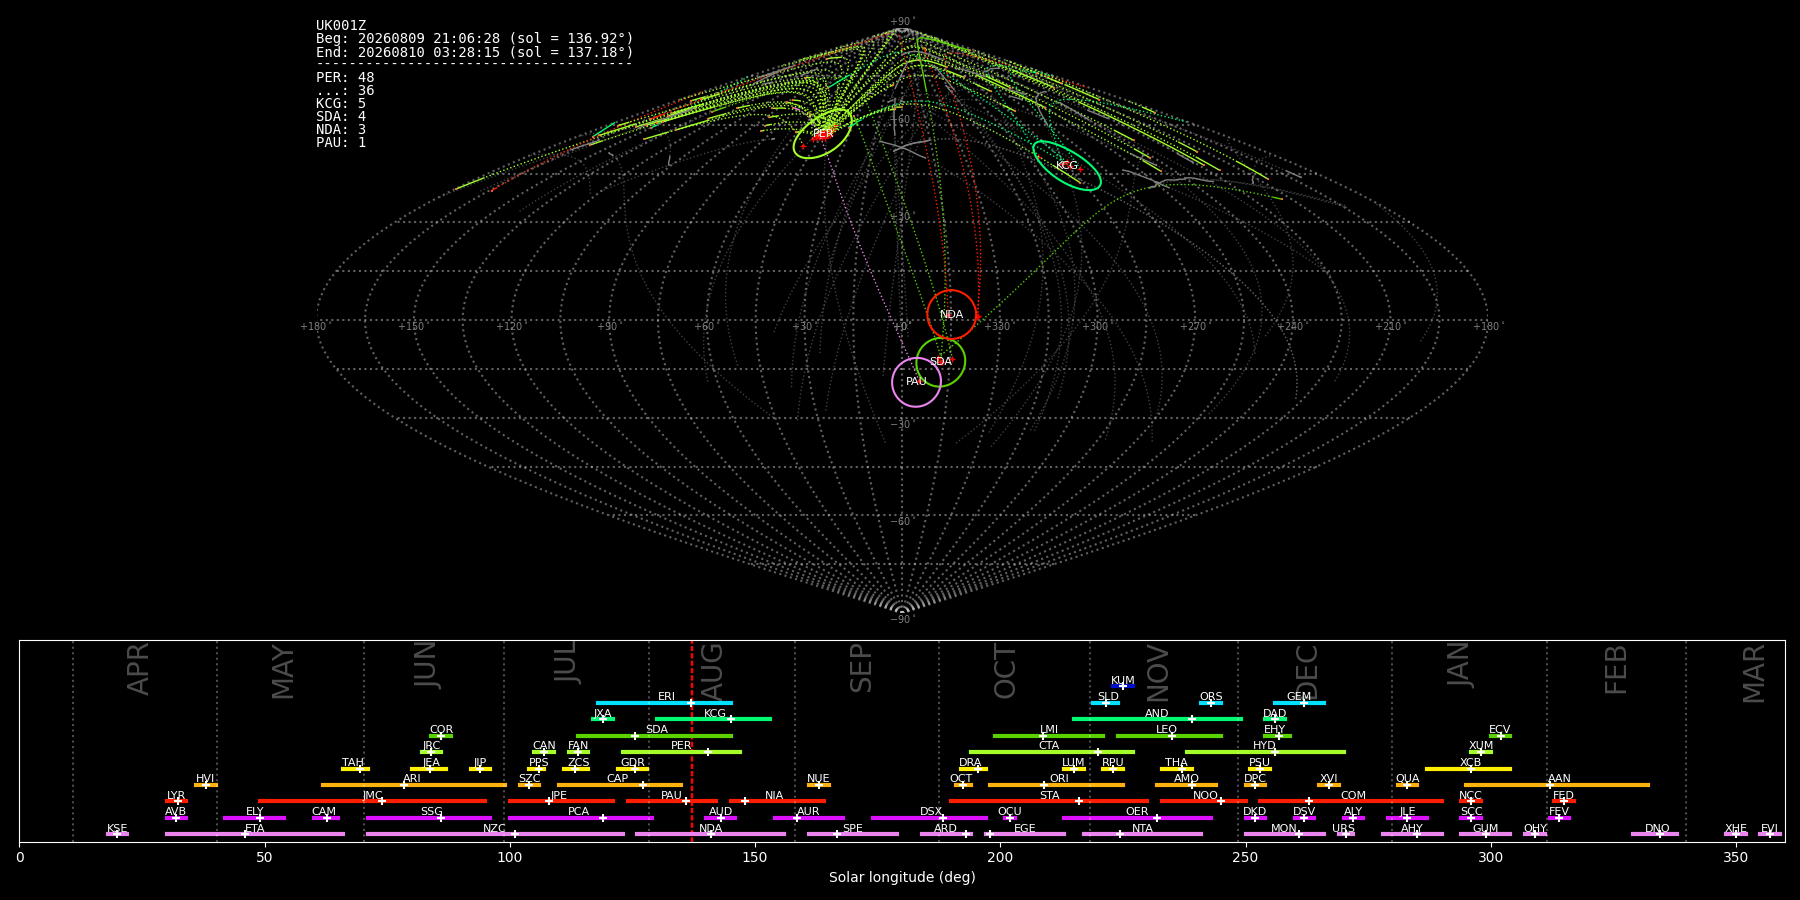The width and height of the screenshot is (1800, 900).
Task: Click the PER radiant ellipse on the sky map
Action: [x=822, y=133]
